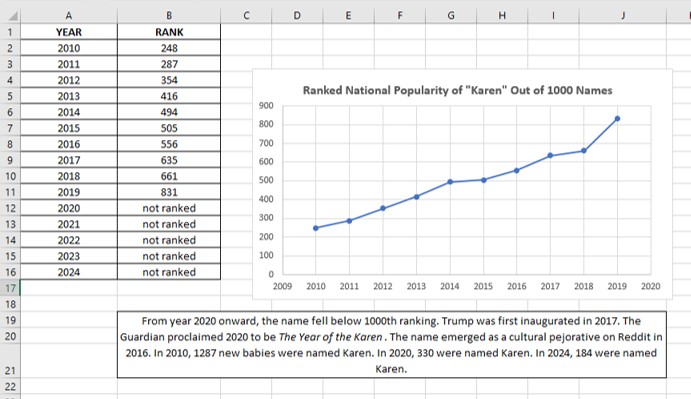Select column B header
691x399 pixels.
pos(169,15)
